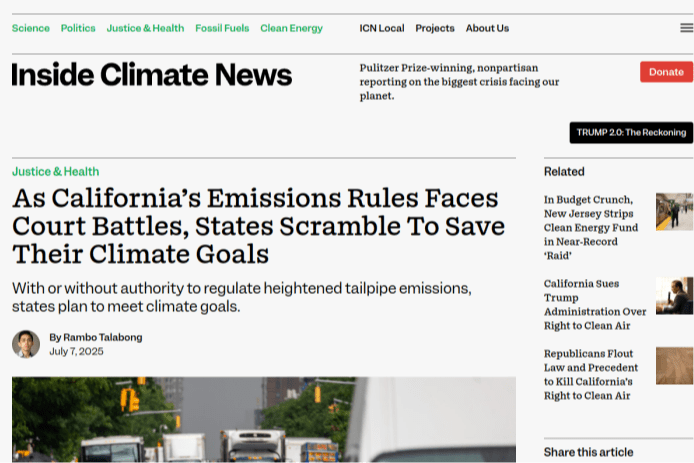Click the Justice & Health category label above headline

(x=55, y=171)
